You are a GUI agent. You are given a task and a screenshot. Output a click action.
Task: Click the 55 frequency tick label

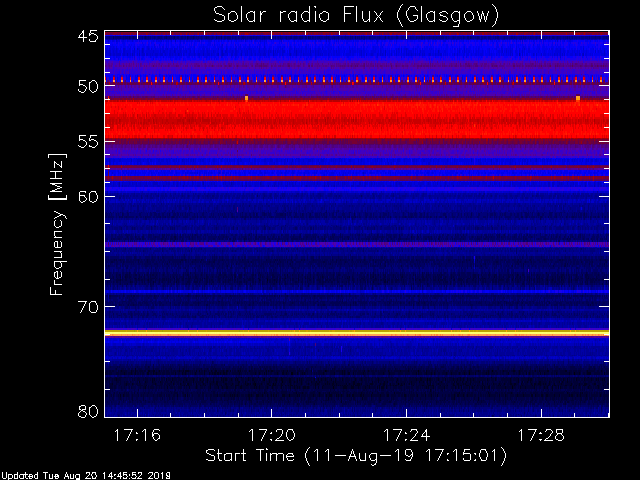coord(88,142)
